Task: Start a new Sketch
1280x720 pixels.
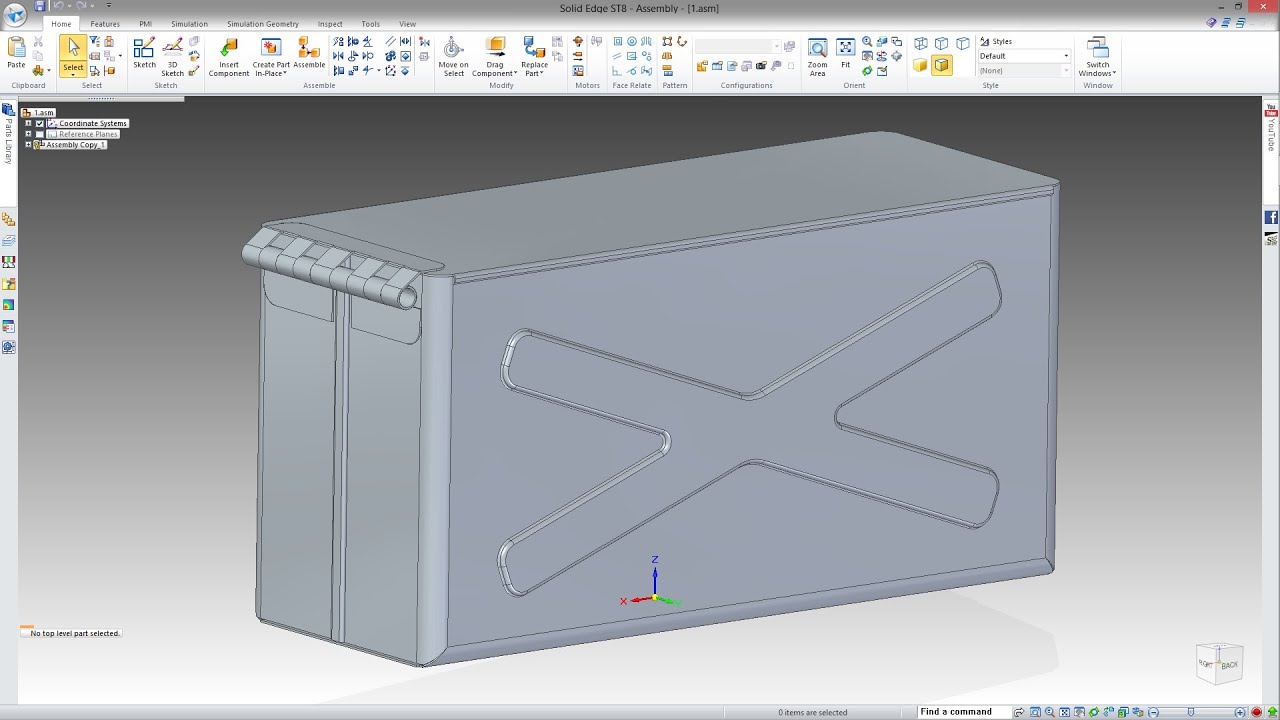Action: point(144,54)
